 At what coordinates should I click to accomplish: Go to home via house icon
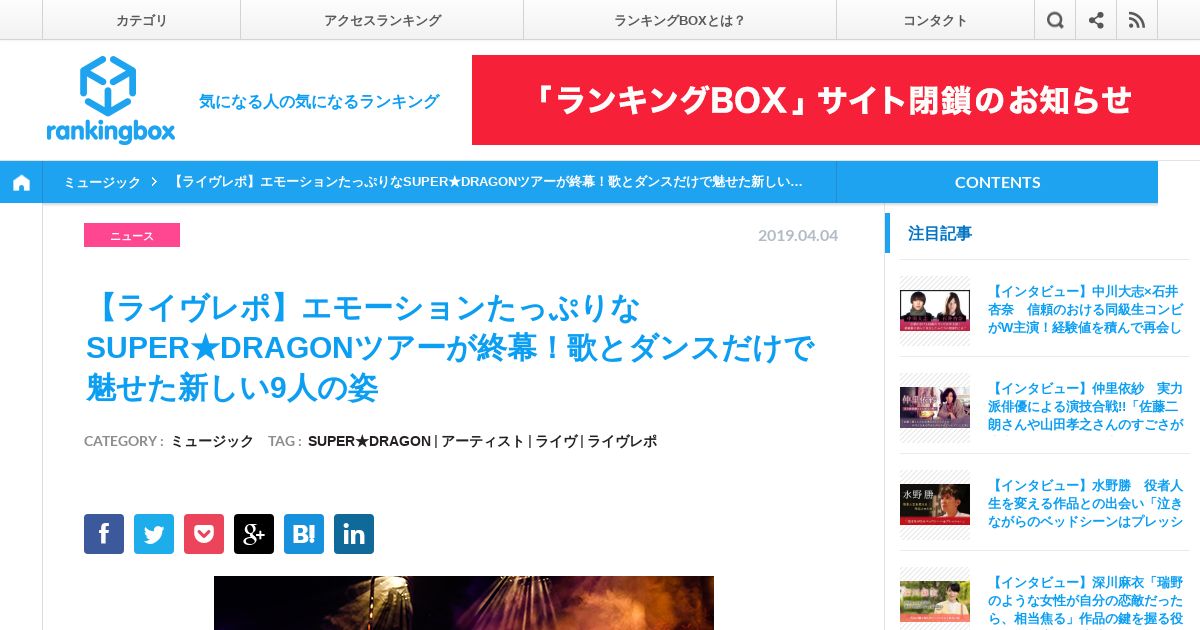(21, 182)
